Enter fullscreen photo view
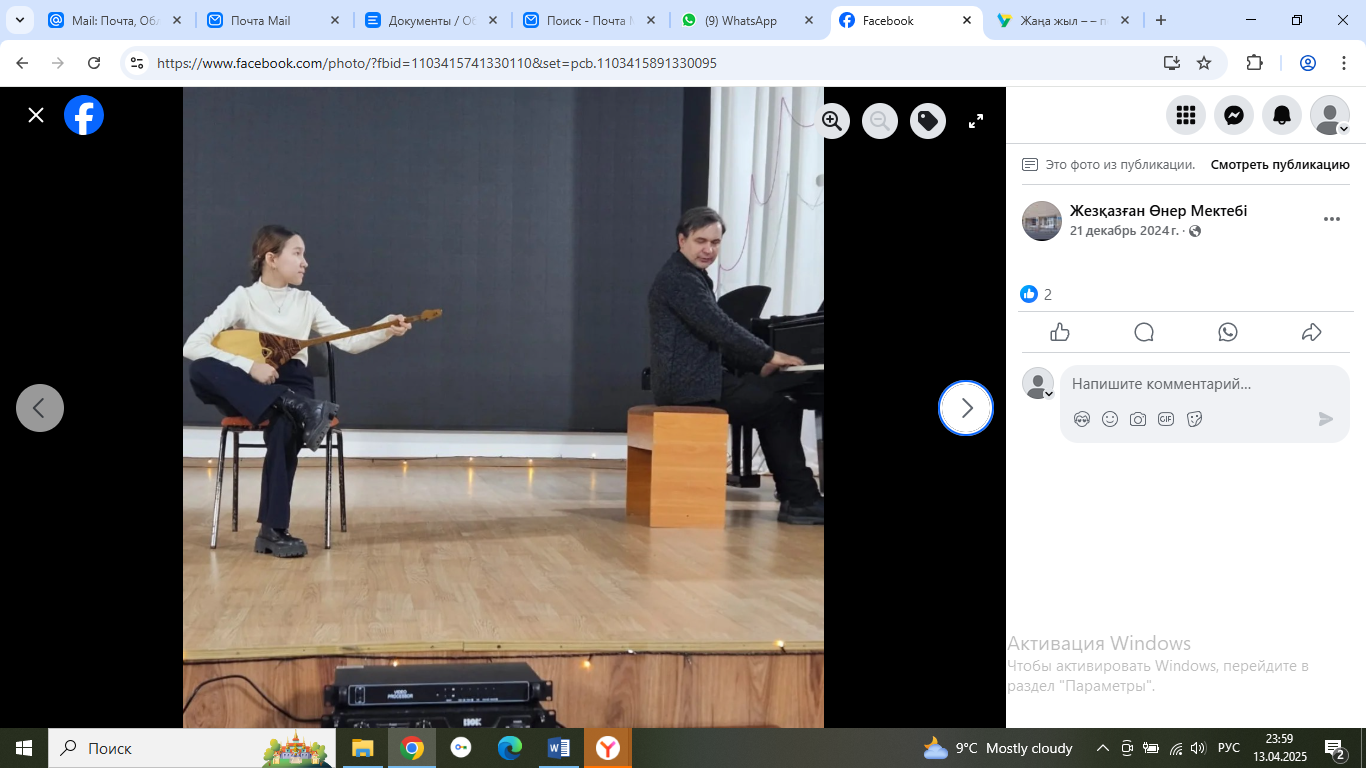The image size is (1366, 768). tap(976, 121)
